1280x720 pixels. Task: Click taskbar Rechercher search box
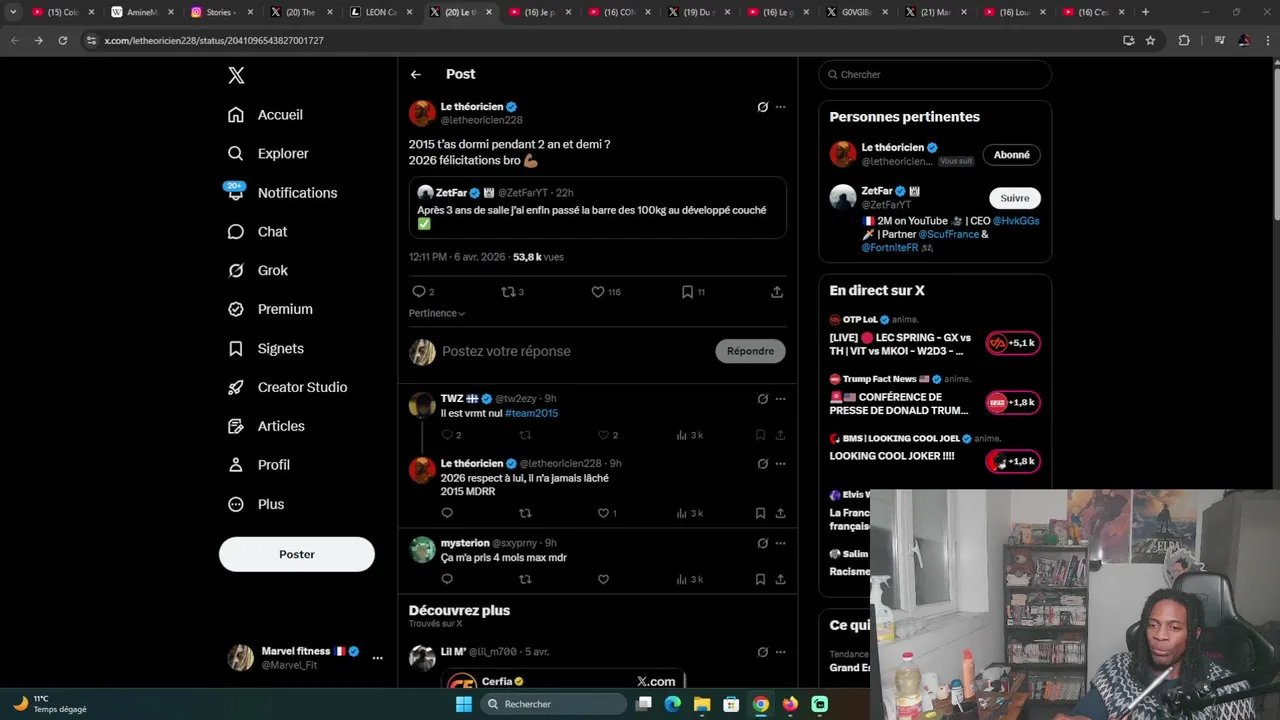[553, 704]
